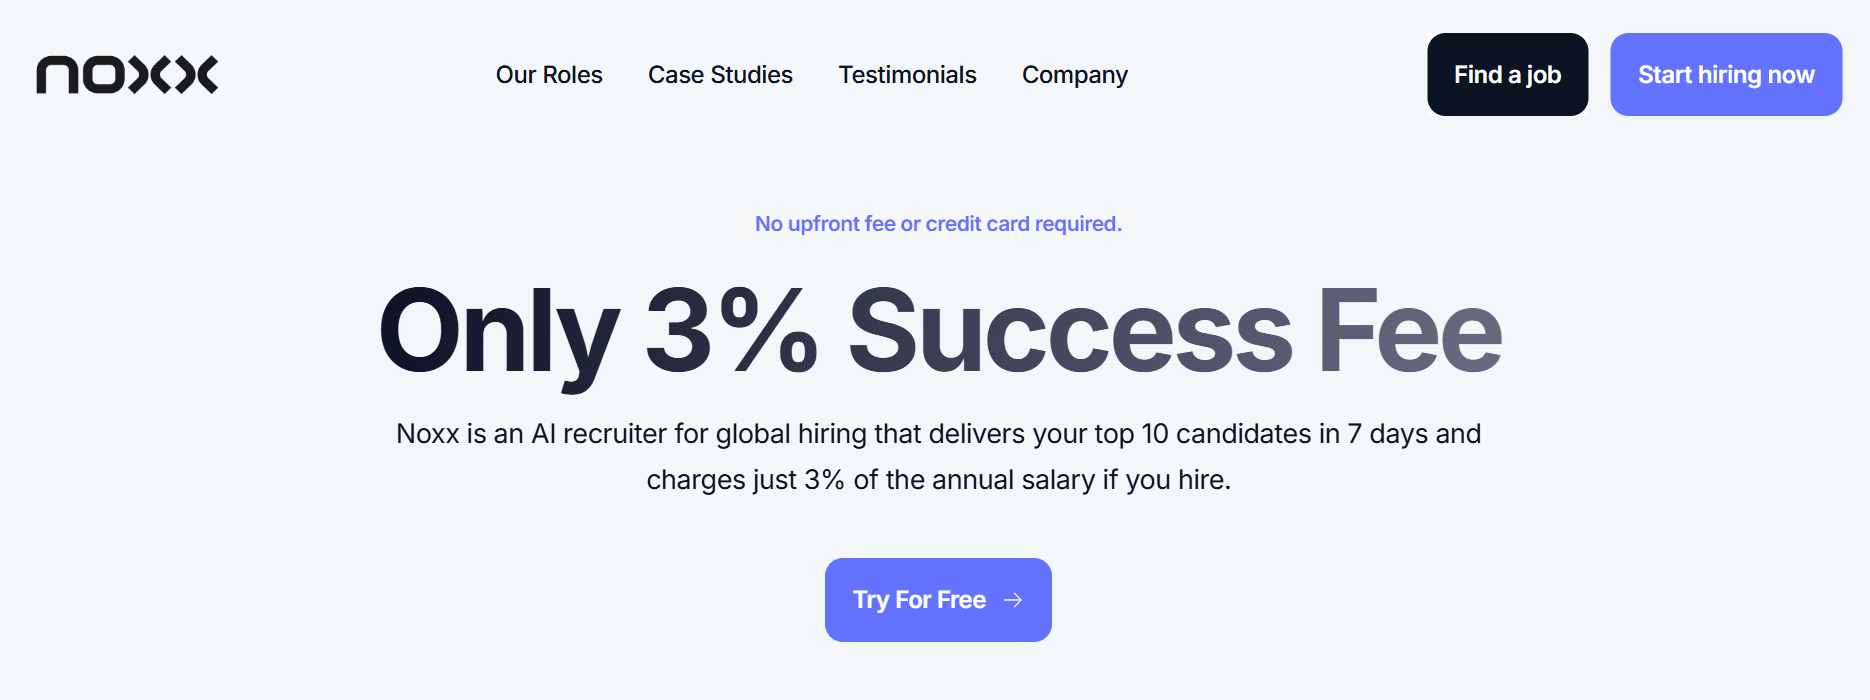The height and width of the screenshot is (700, 1870).
Task: Click the Noxx AI recruiter description paragraph
Action: (x=938, y=456)
